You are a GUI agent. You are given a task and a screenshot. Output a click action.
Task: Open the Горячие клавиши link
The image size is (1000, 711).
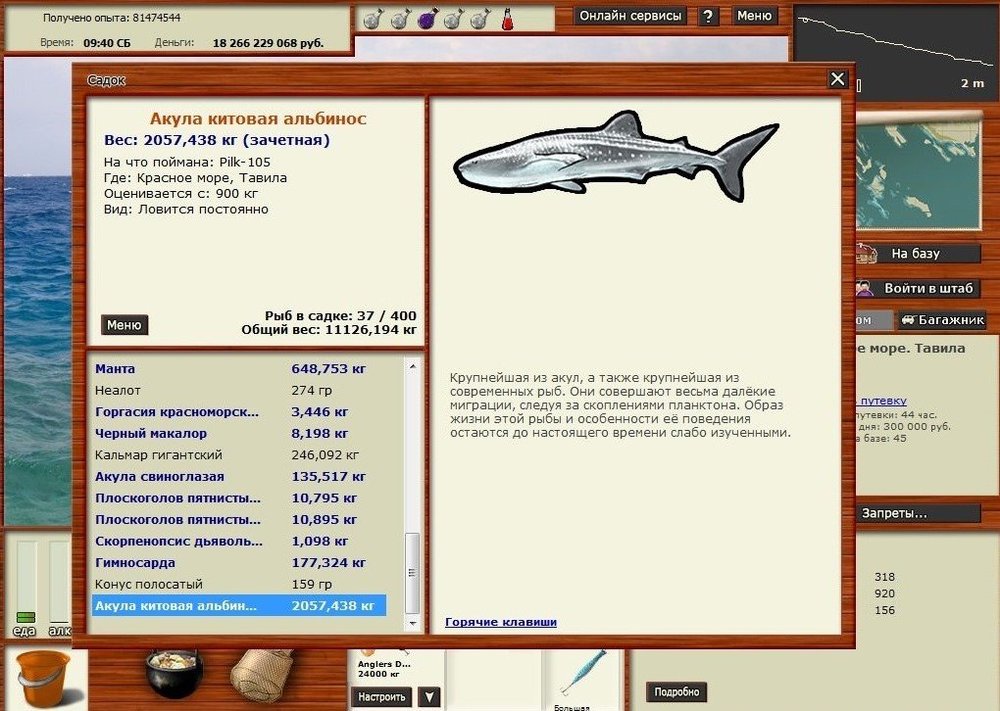[x=500, y=622]
